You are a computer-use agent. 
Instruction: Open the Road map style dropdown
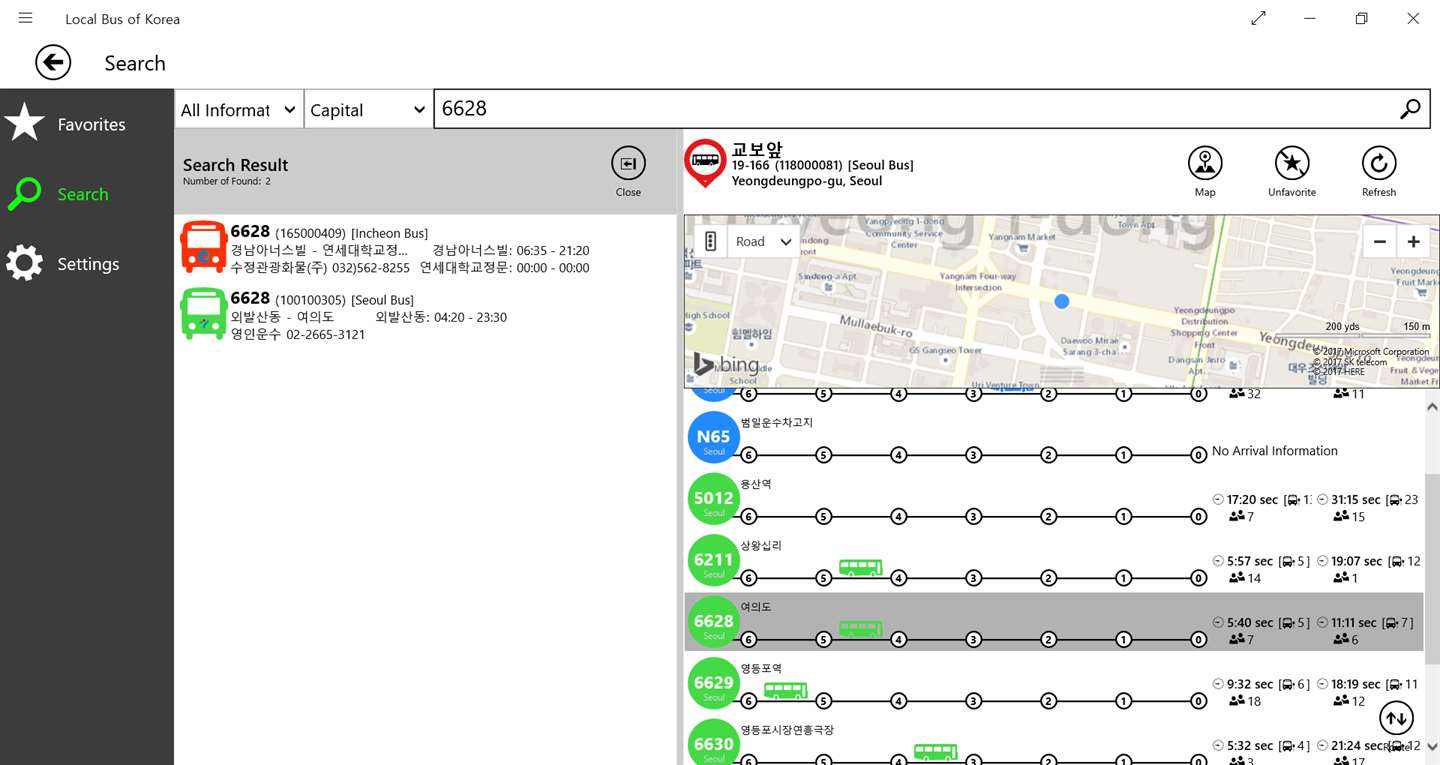coord(764,241)
